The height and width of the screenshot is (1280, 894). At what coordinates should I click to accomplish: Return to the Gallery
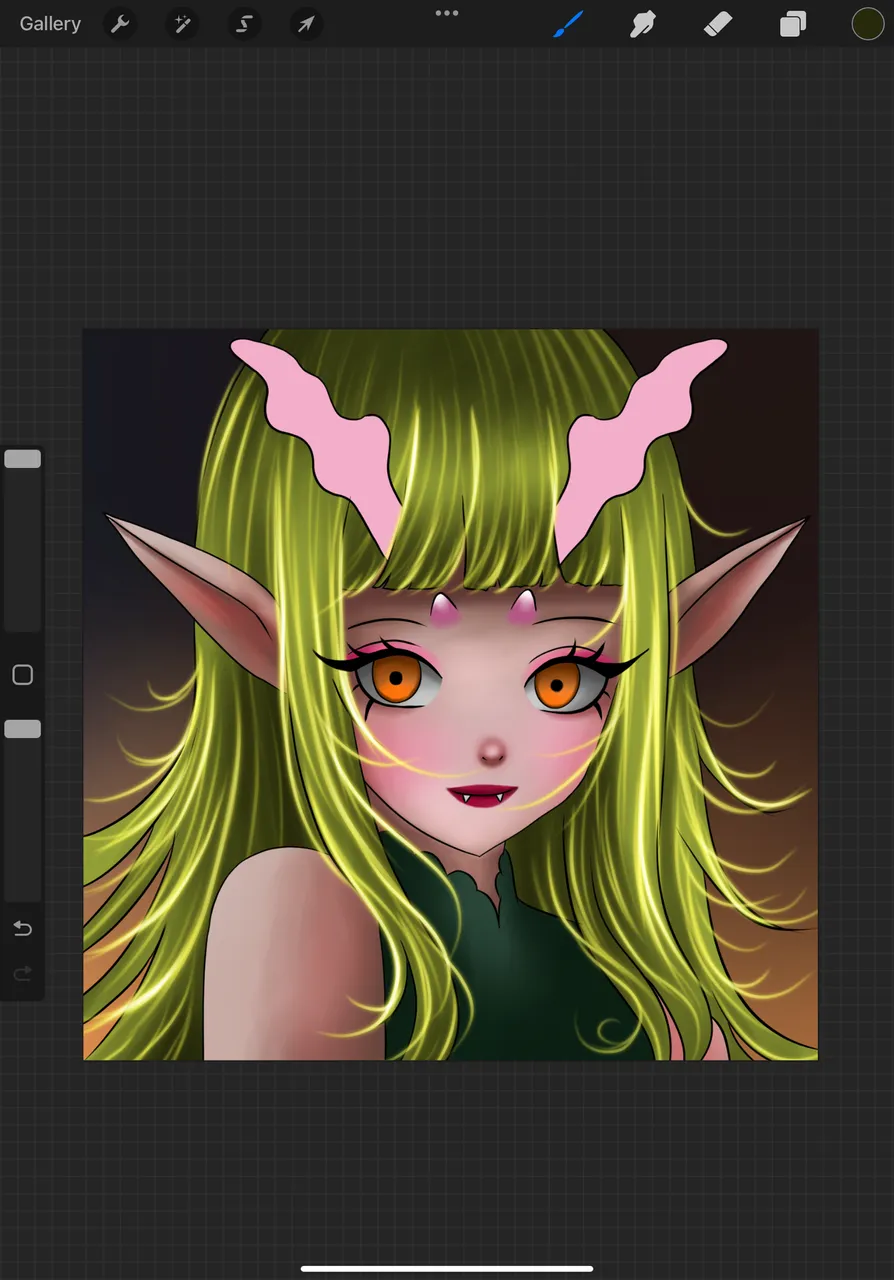click(50, 24)
